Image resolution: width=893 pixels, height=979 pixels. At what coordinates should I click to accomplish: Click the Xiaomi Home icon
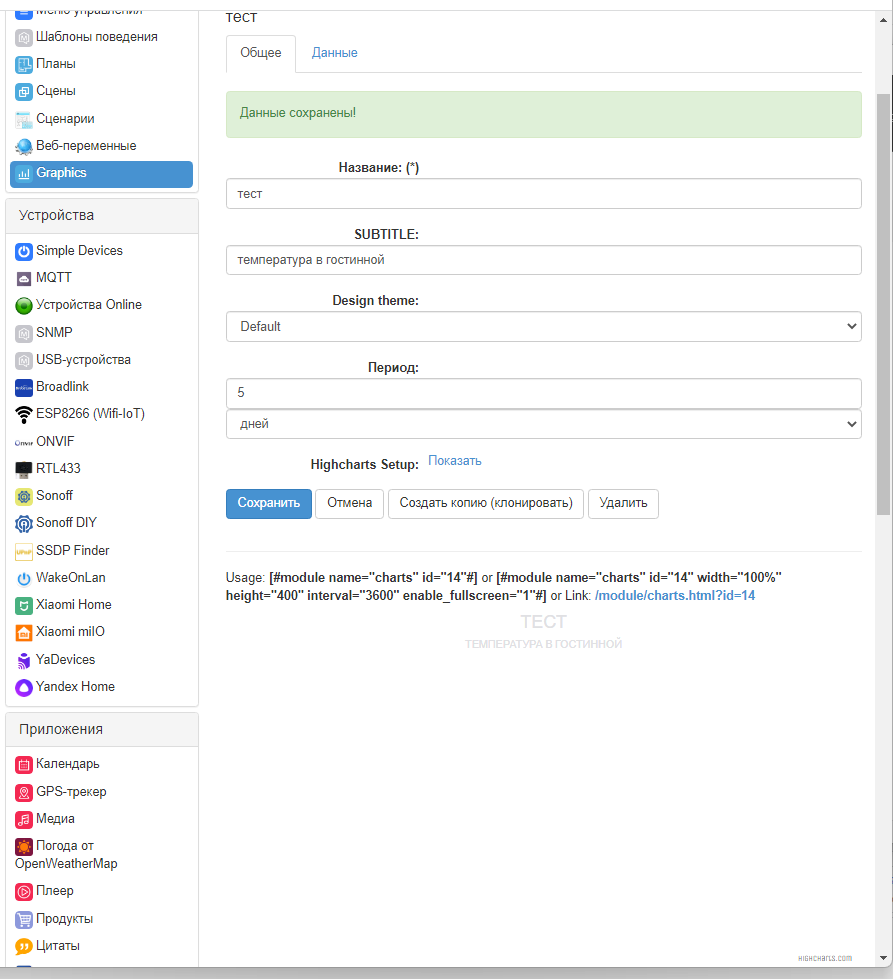pos(24,606)
